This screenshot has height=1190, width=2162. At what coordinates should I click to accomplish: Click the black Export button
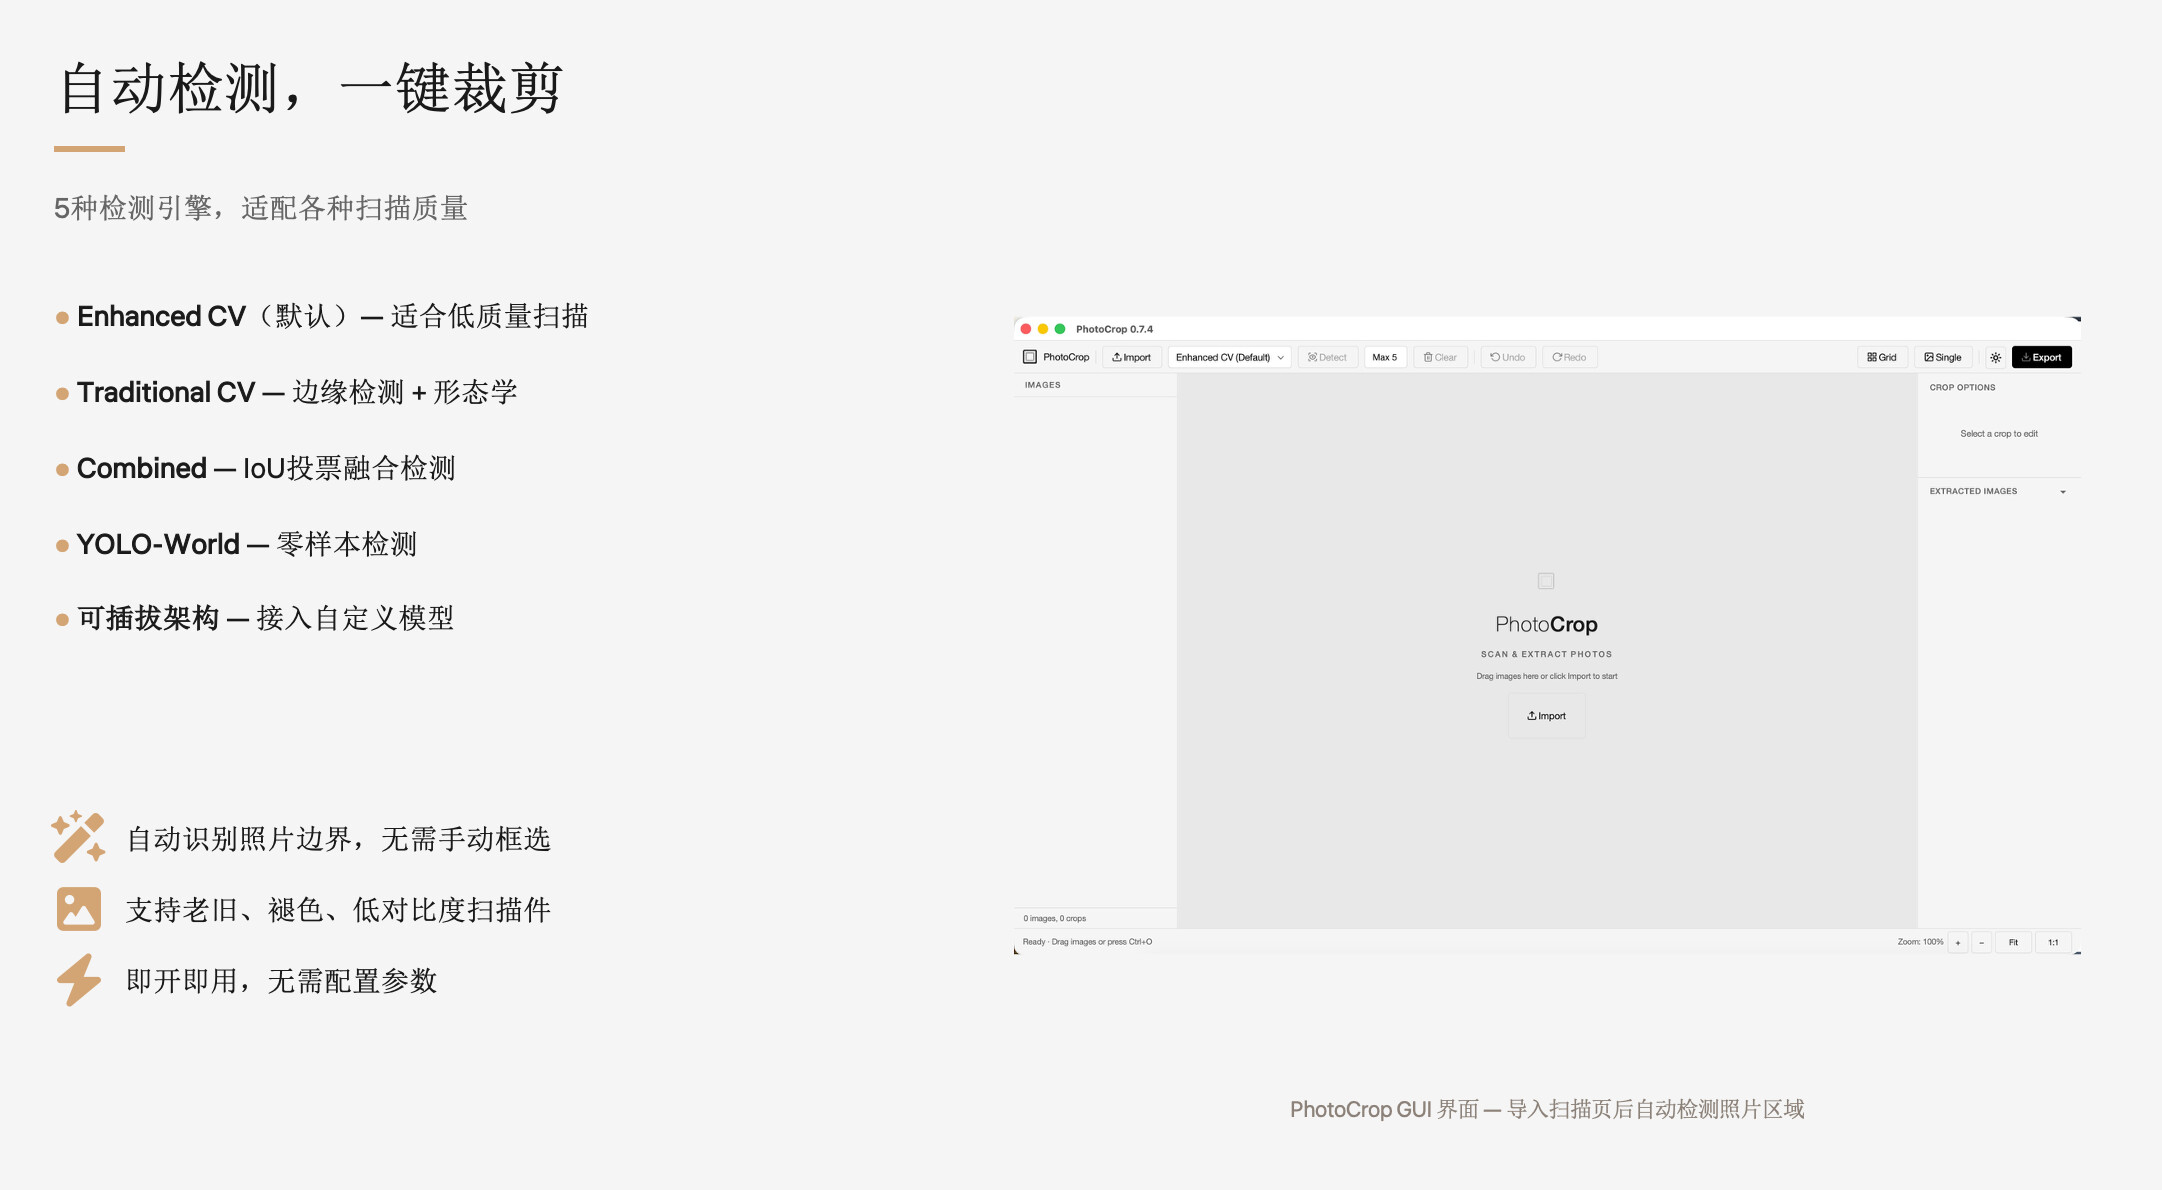pyautogui.click(x=2041, y=357)
